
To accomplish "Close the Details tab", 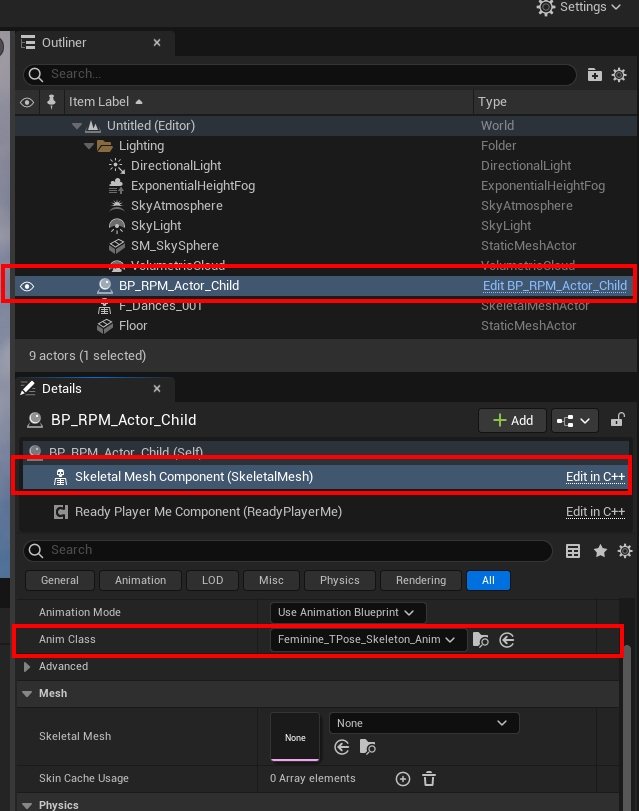I will (157, 388).
